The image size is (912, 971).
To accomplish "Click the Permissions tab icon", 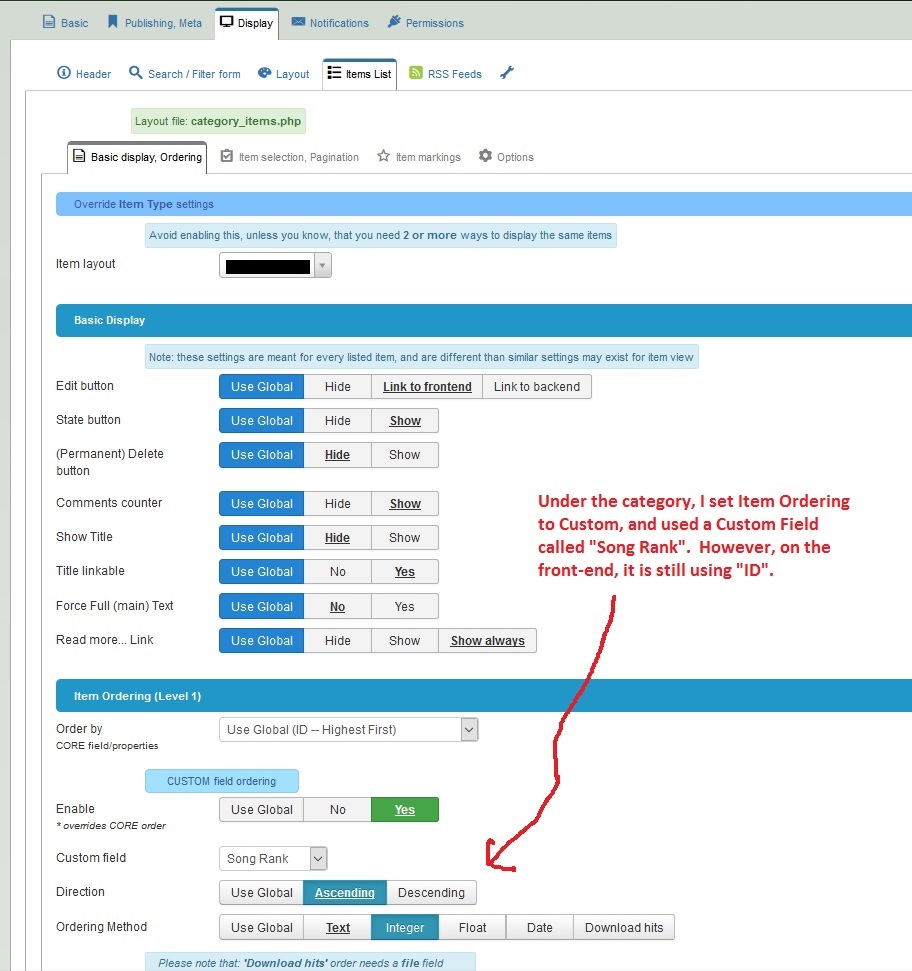I will (x=394, y=22).
